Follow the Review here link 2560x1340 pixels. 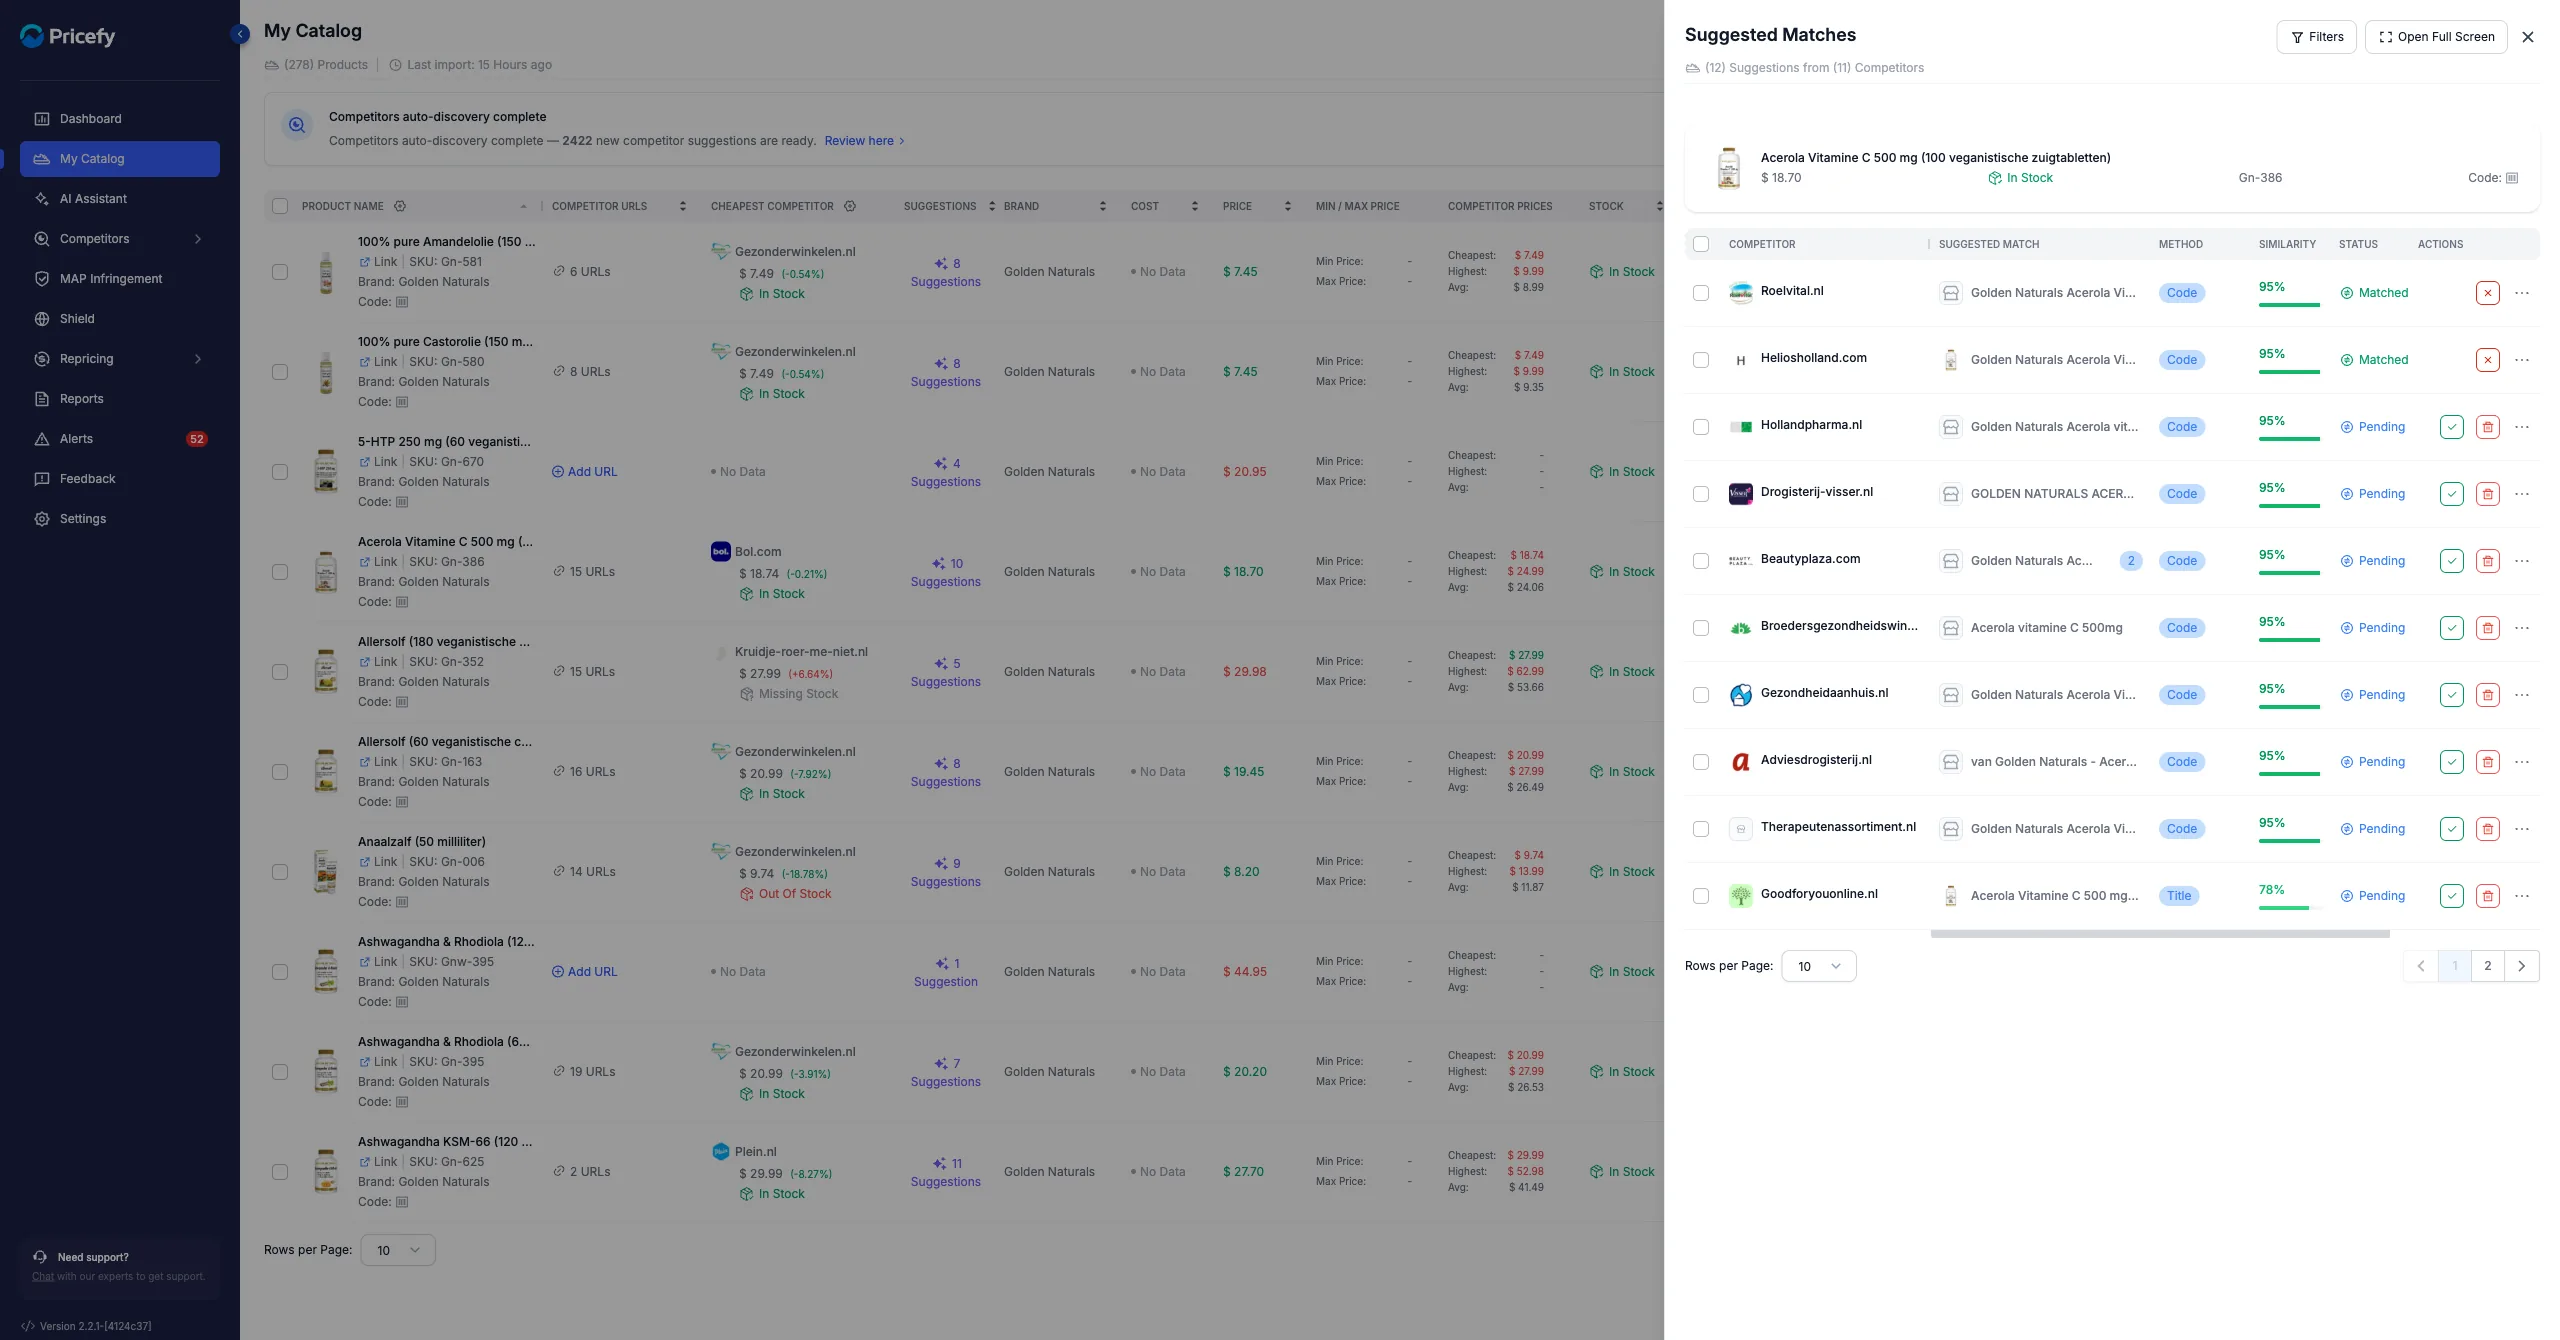tap(865, 141)
